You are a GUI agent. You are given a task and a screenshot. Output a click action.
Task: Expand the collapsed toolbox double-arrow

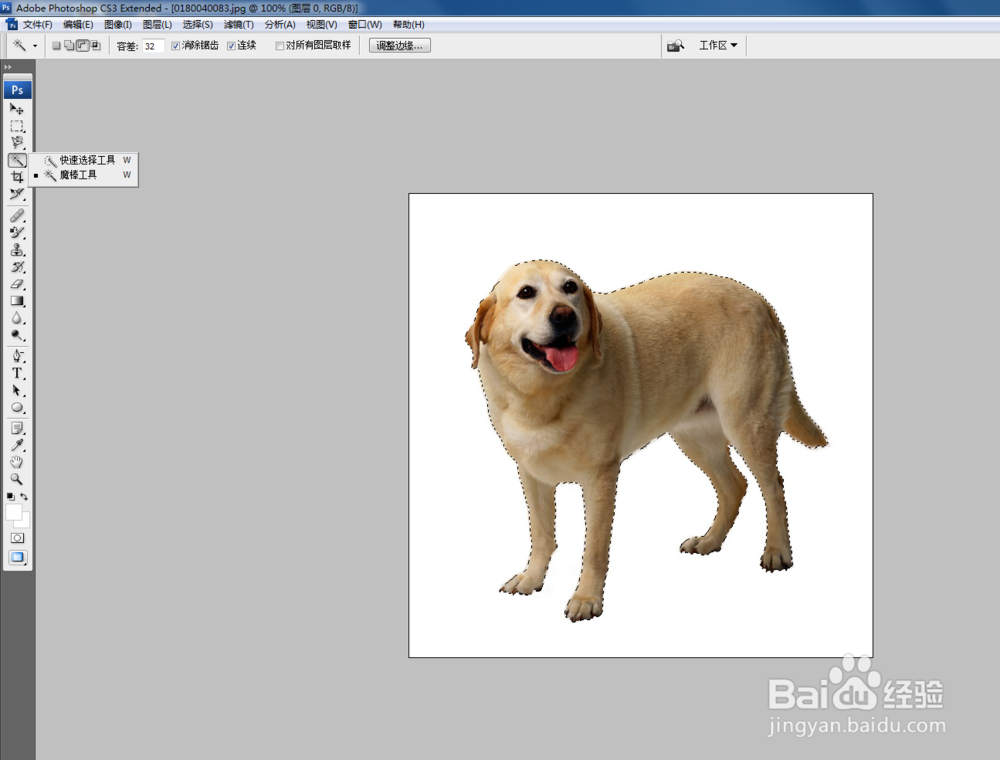pos(7,67)
